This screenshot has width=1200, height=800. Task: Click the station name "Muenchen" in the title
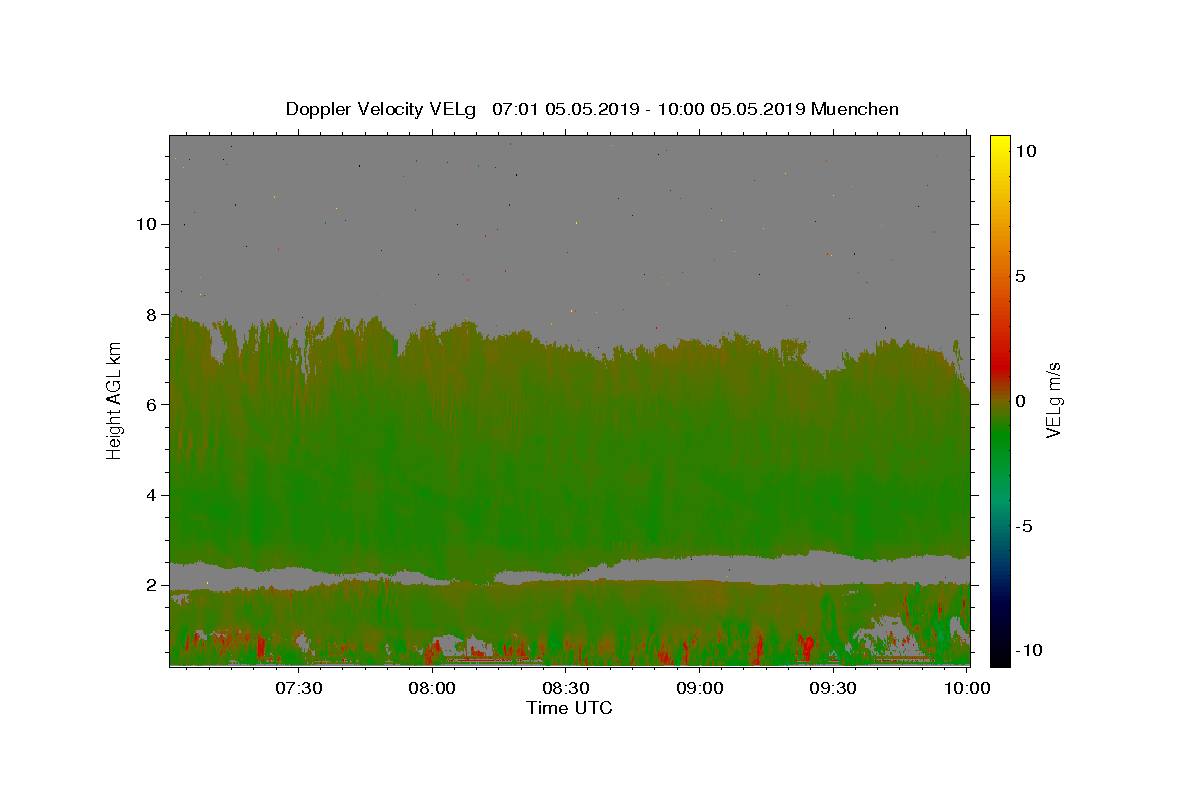coord(855,109)
